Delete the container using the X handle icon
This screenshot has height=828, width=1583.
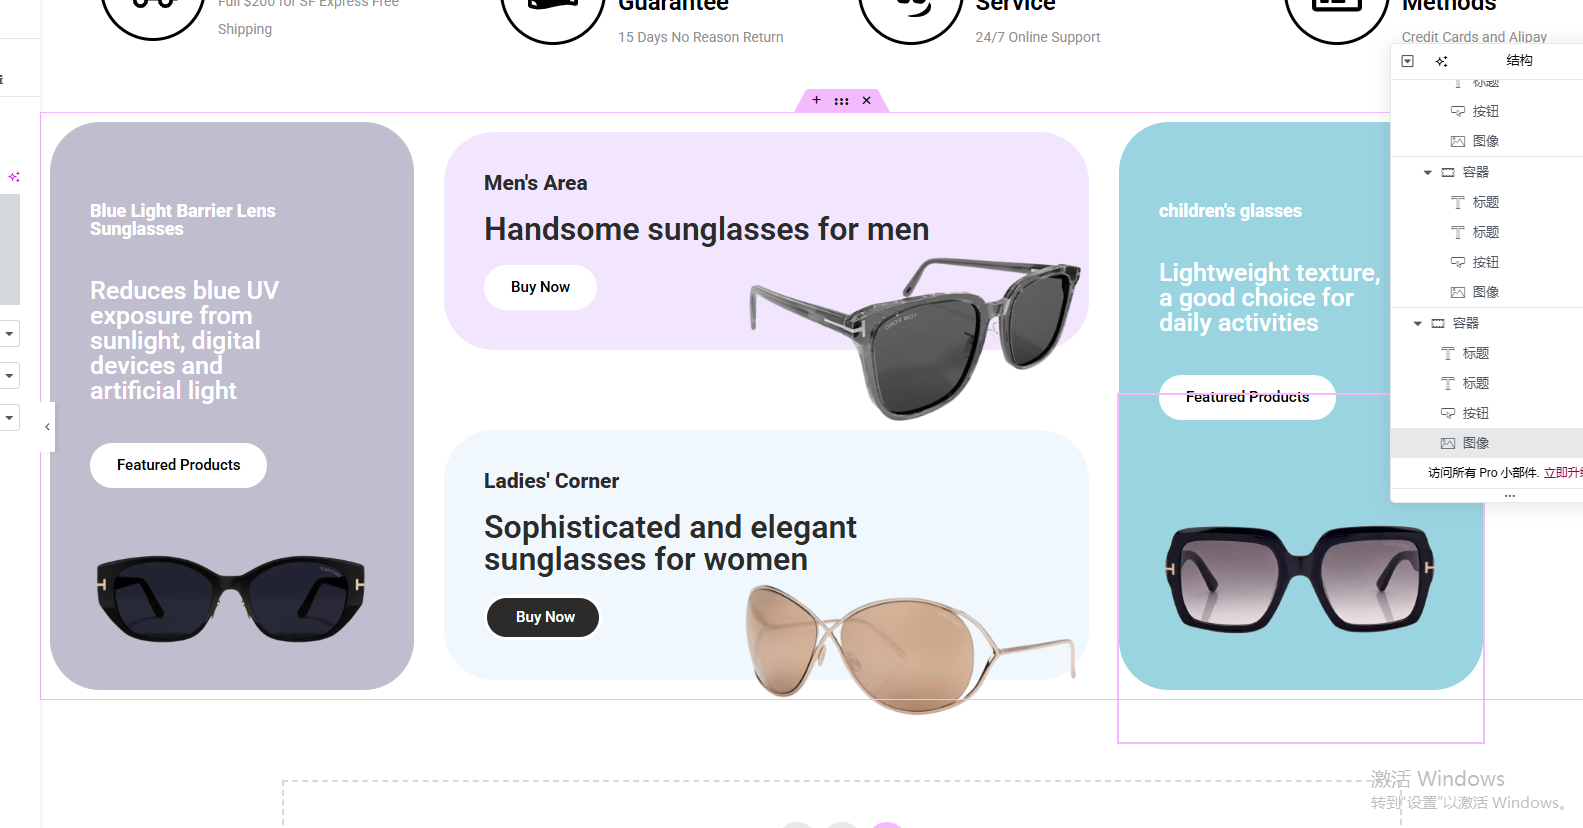pyautogui.click(x=866, y=100)
